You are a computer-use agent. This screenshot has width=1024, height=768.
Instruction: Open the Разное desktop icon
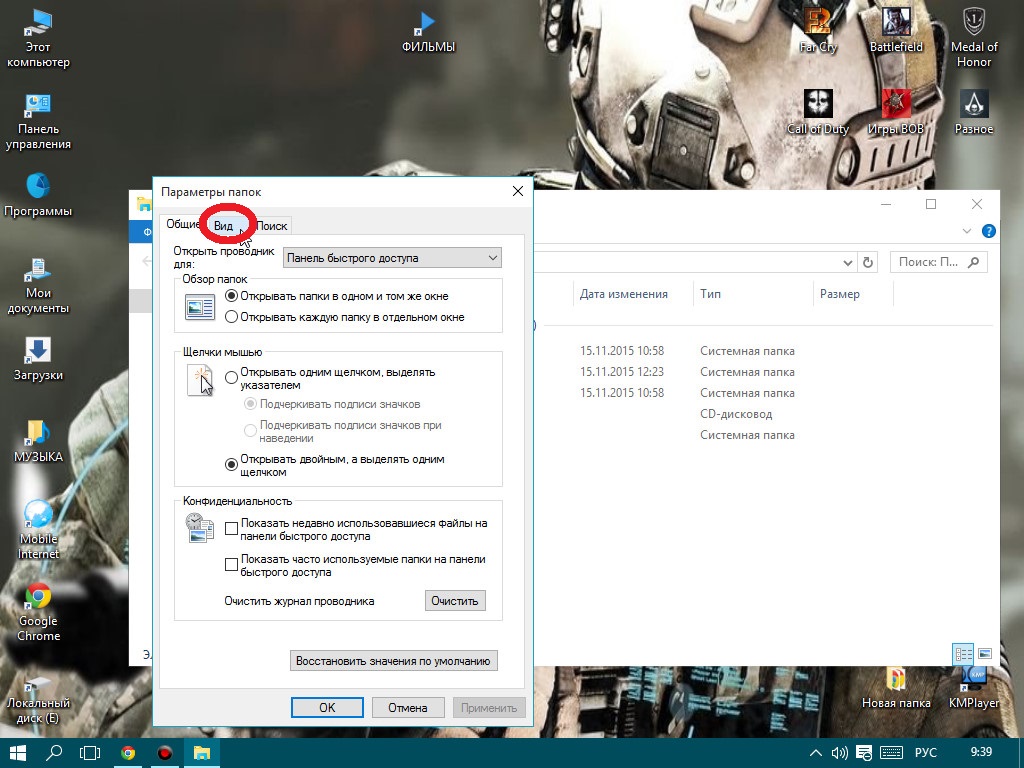coord(974,112)
